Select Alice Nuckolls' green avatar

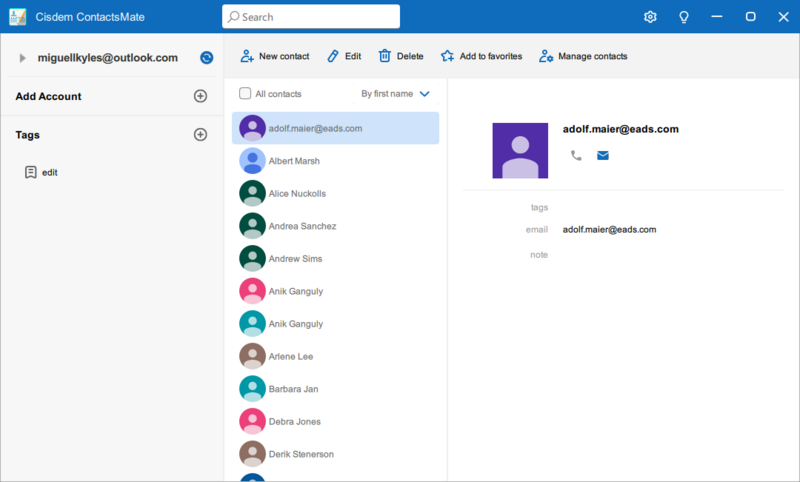[252, 193]
